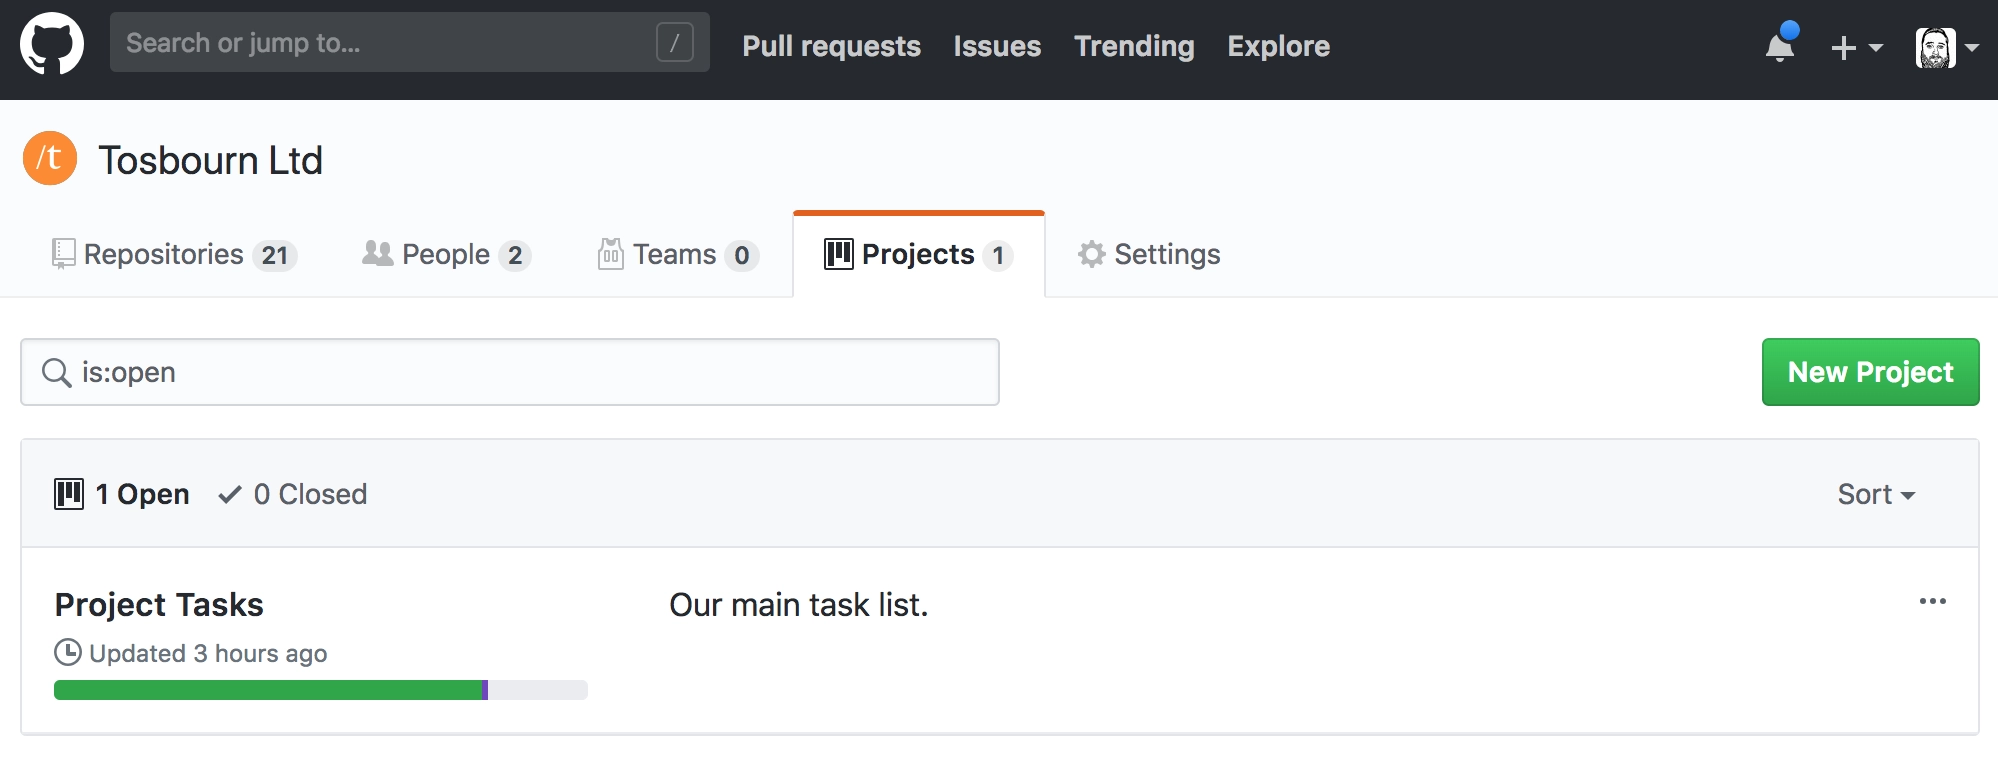Click the Repositories count badge 21

pos(275,256)
